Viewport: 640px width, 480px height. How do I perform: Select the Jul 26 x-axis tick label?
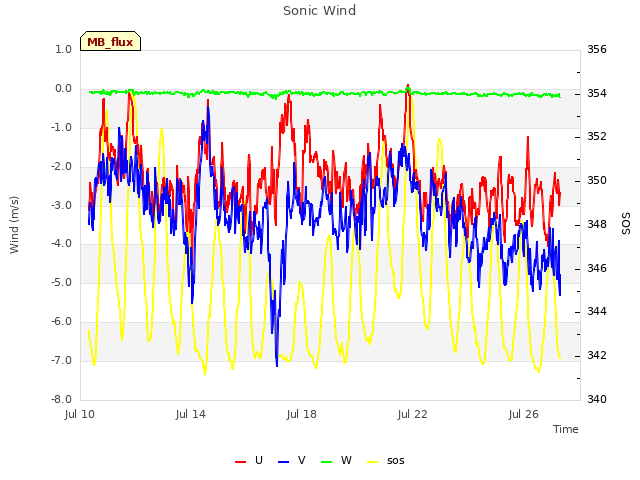point(524,414)
